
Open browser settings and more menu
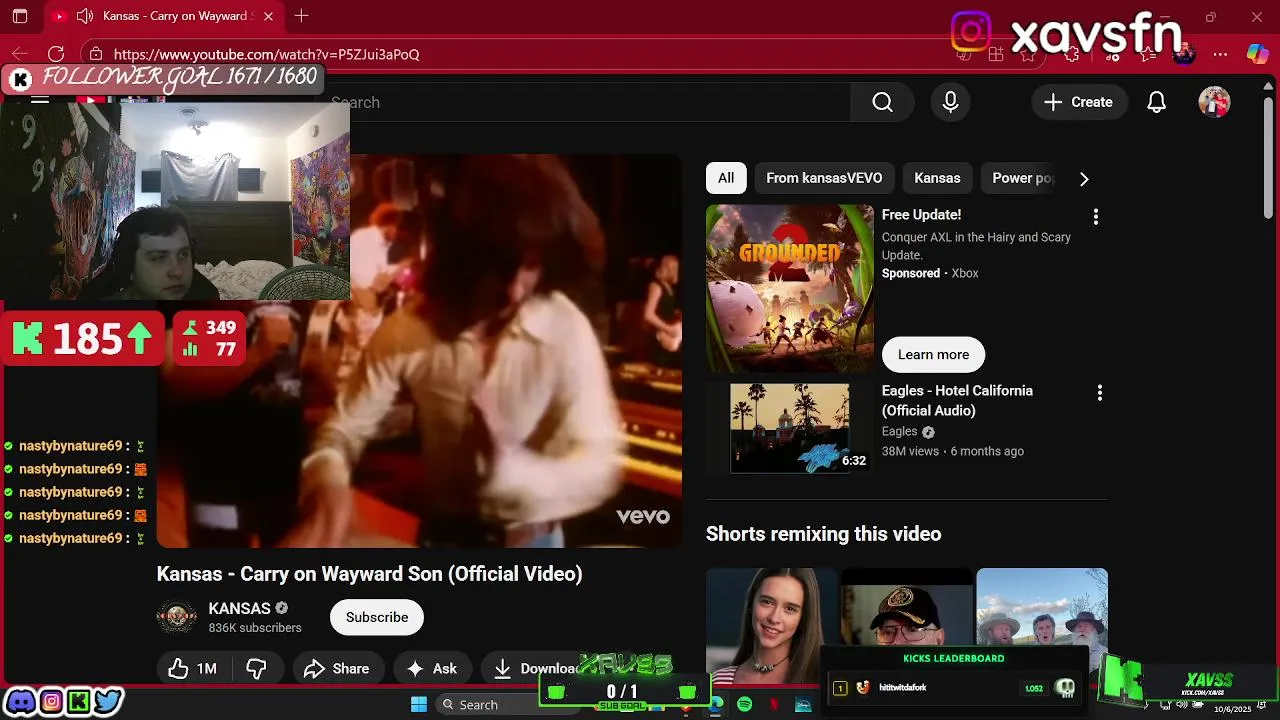[x=1220, y=54]
